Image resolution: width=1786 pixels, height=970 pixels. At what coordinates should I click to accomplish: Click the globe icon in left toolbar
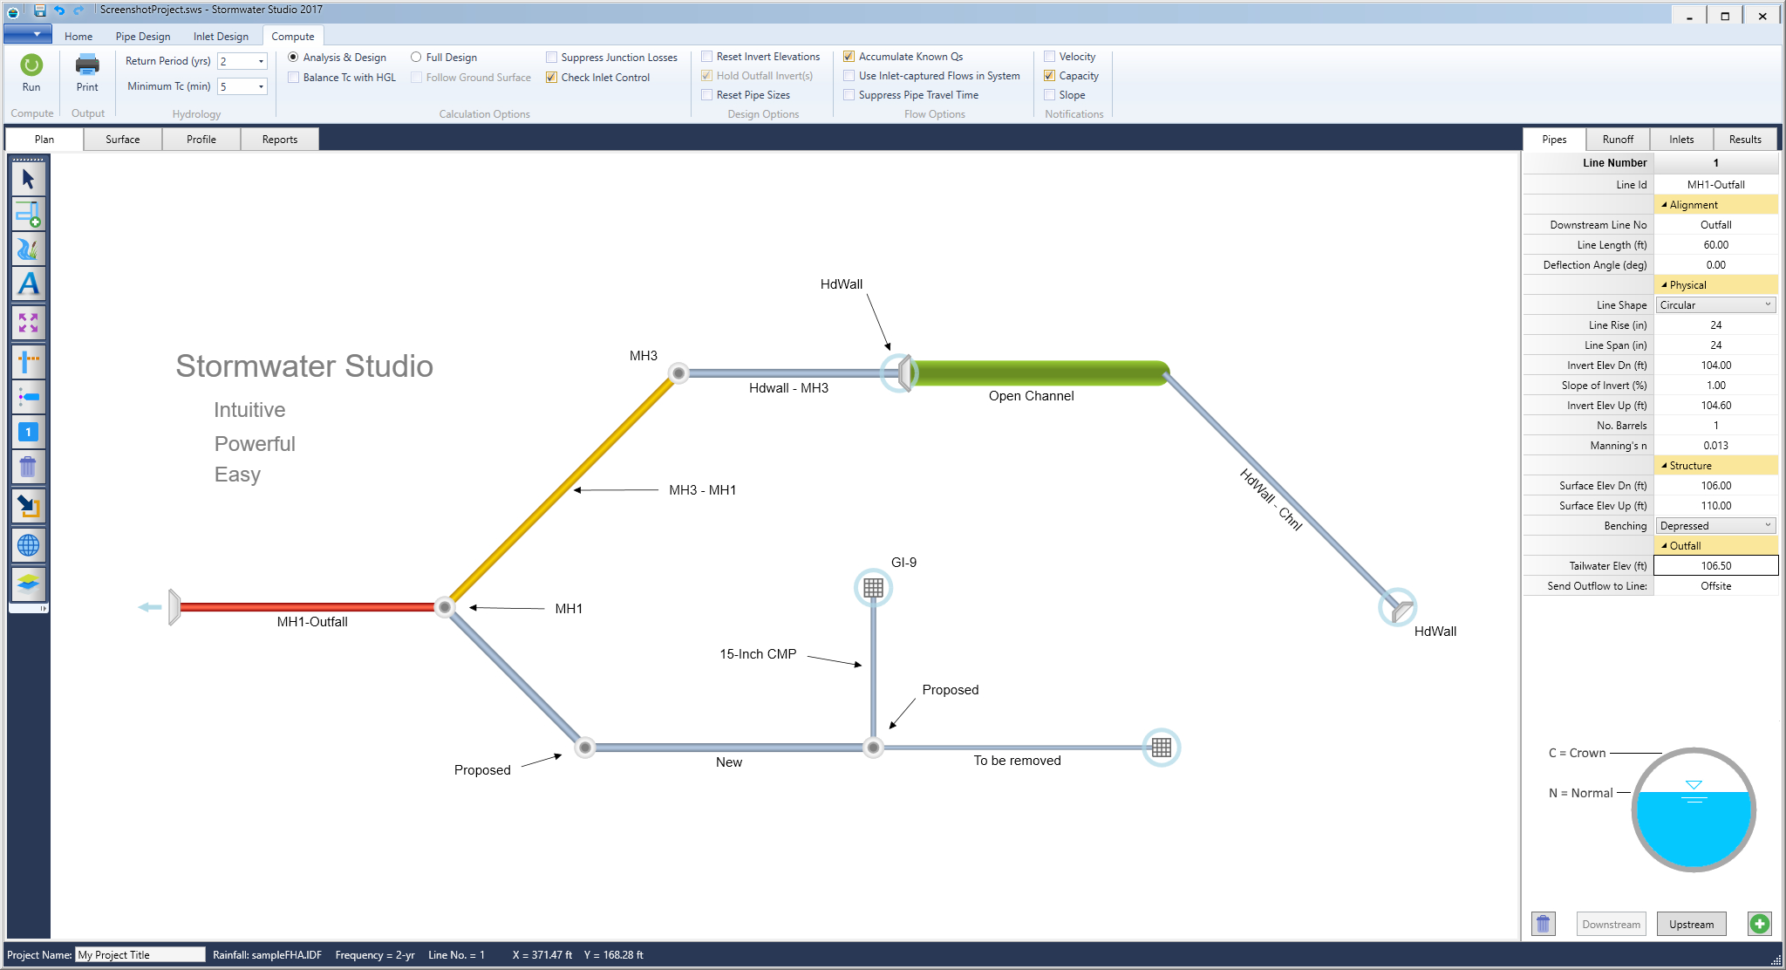[x=28, y=545]
